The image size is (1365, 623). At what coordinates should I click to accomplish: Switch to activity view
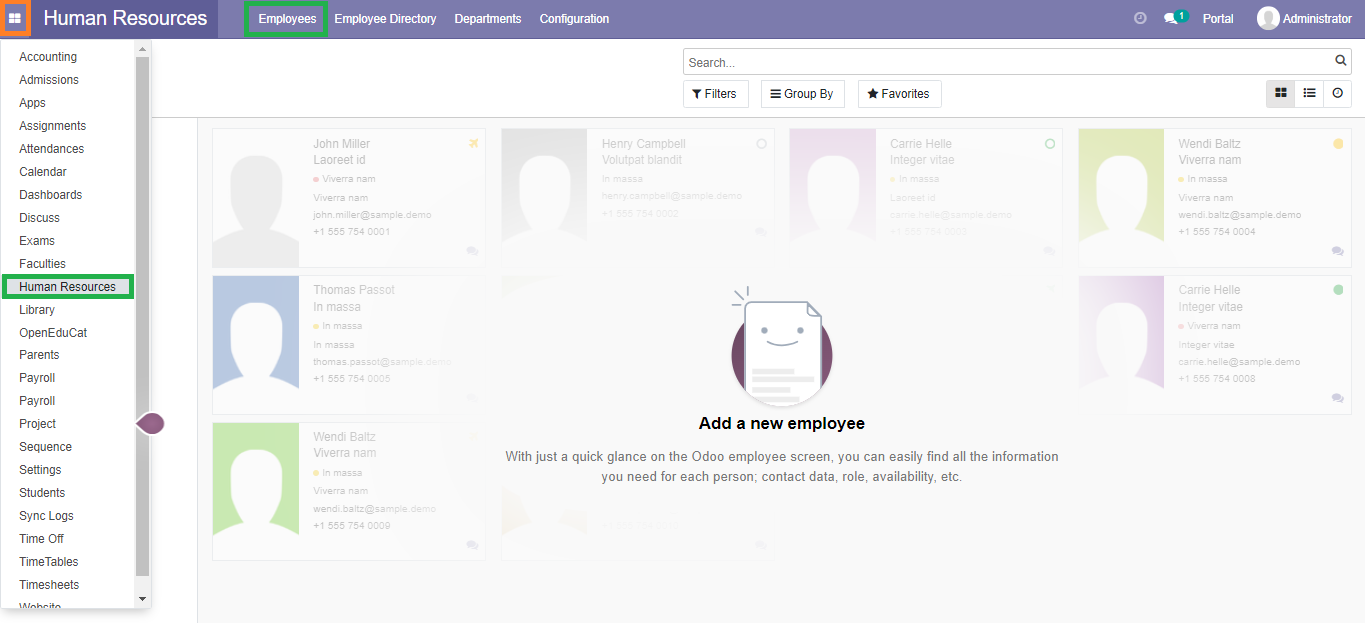pyautogui.click(x=1338, y=93)
